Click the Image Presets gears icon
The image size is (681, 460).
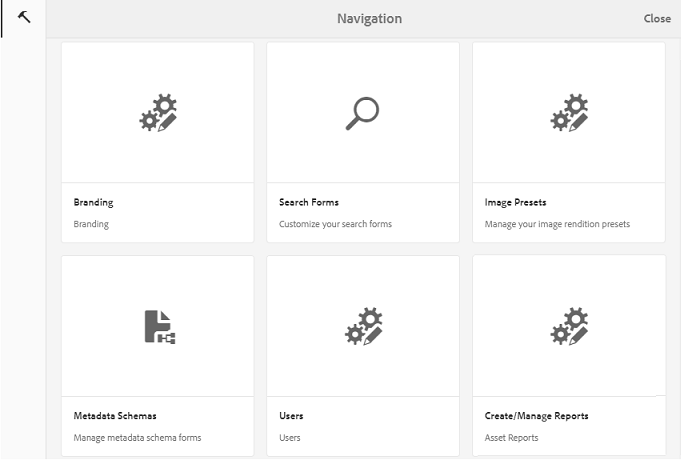(x=569, y=113)
